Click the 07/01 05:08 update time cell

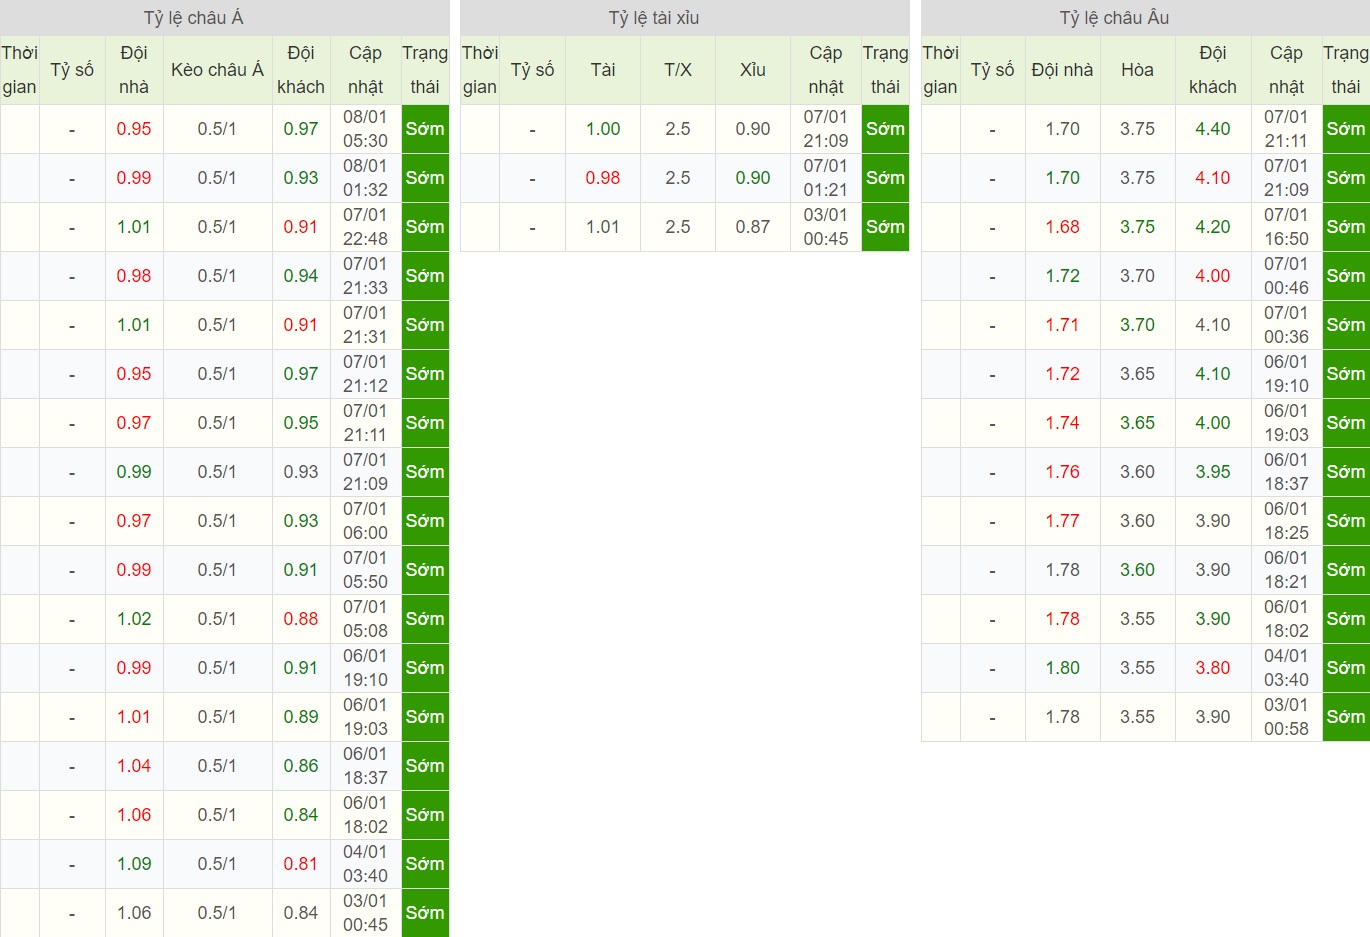tap(365, 619)
